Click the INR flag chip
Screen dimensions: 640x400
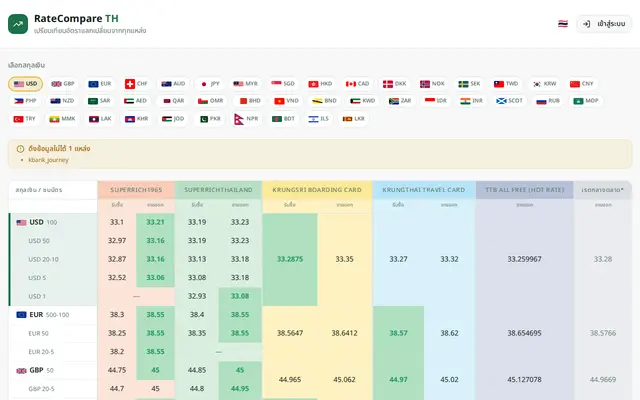tap(471, 101)
